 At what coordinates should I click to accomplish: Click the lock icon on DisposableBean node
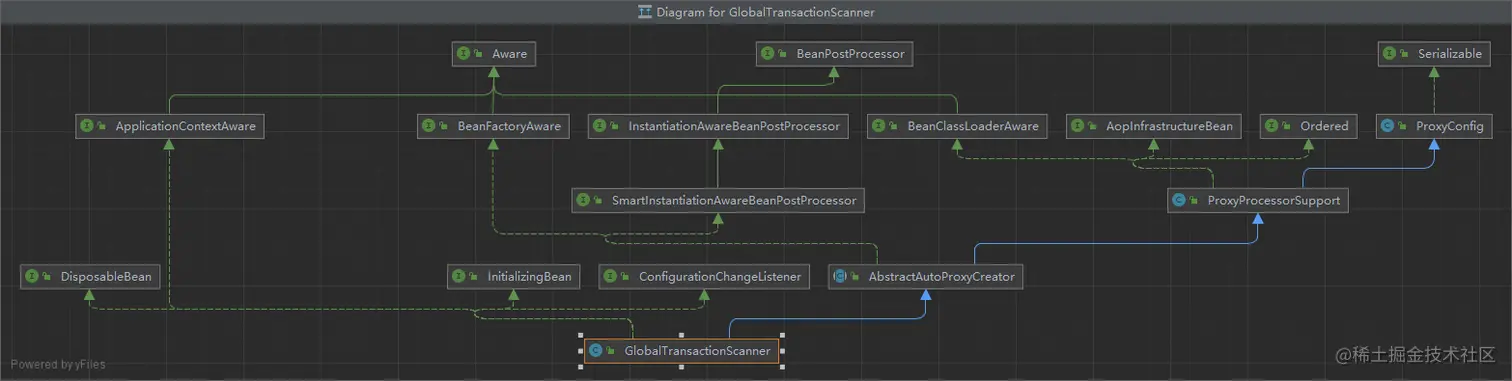click(48, 276)
